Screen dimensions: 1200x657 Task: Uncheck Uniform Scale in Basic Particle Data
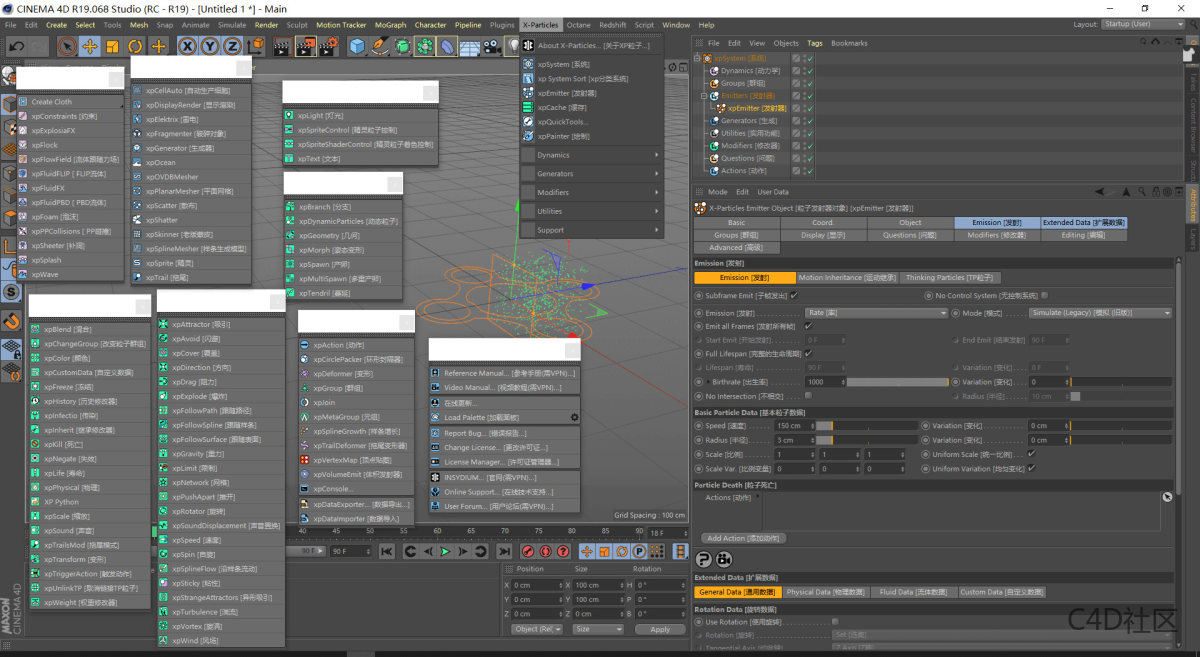(x=1030, y=455)
